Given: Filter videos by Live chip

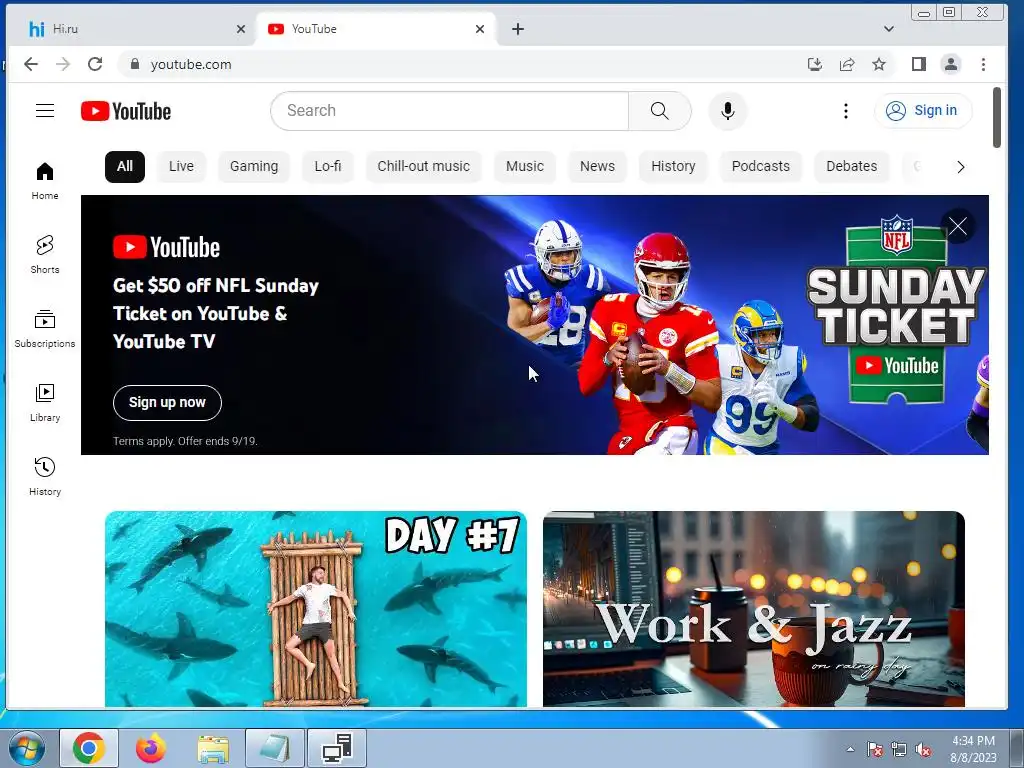Looking at the screenshot, I should pyautogui.click(x=181, y=167).
